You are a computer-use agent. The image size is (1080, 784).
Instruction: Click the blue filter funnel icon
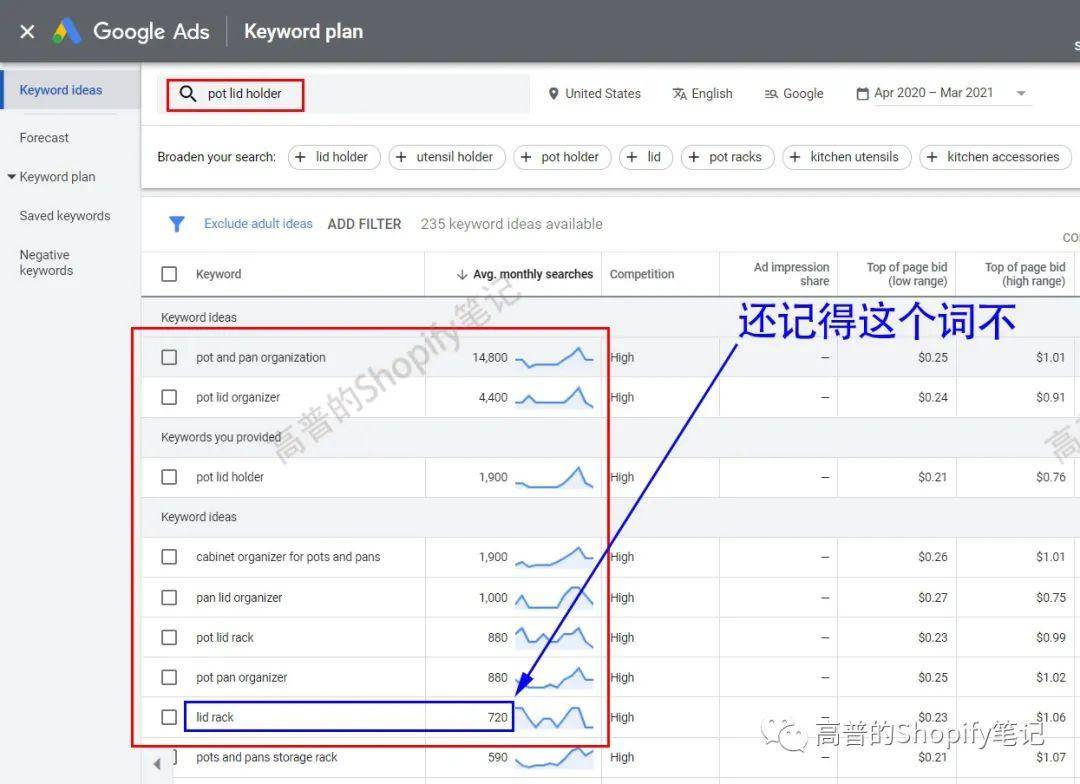pos(177,224)
